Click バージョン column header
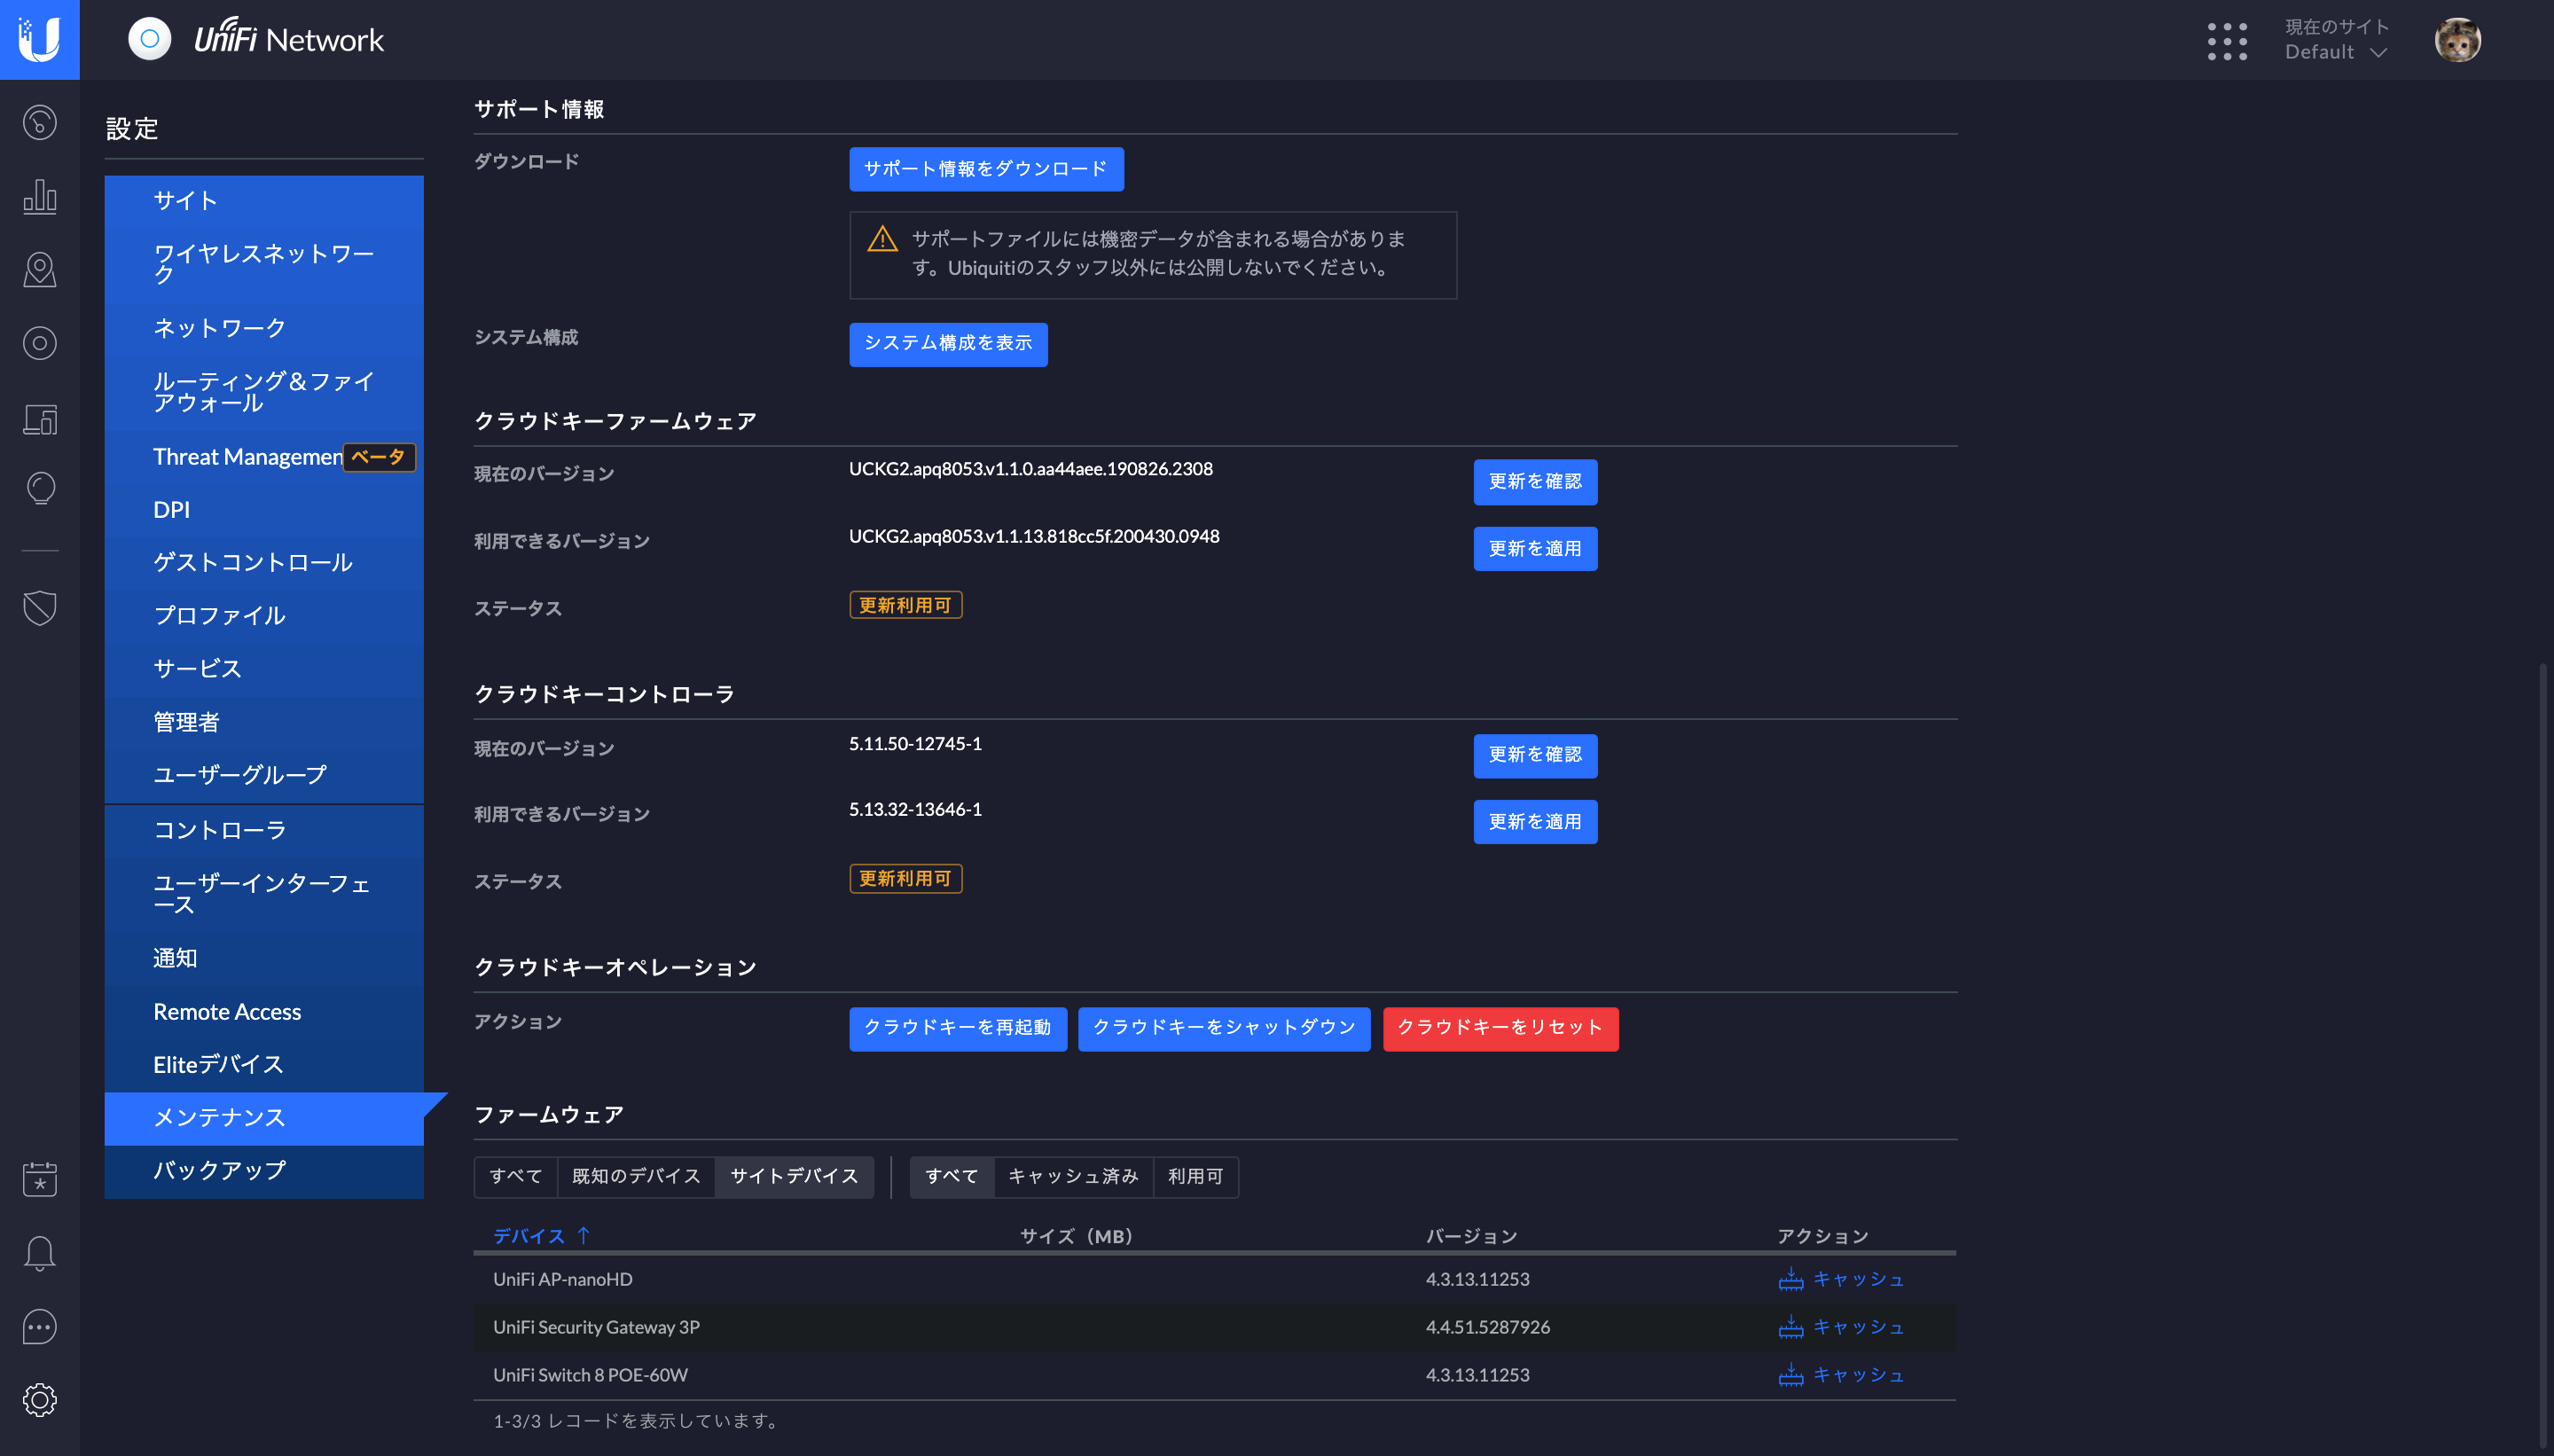The image size is (2554, 1456). pyautogui.click(x=1471, y=1236)
